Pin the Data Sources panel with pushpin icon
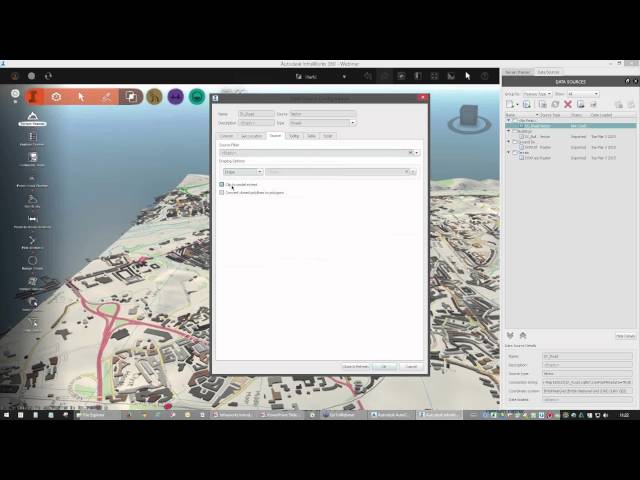Image resolution: width=640 pixels, height=480 pixels. 628,81
